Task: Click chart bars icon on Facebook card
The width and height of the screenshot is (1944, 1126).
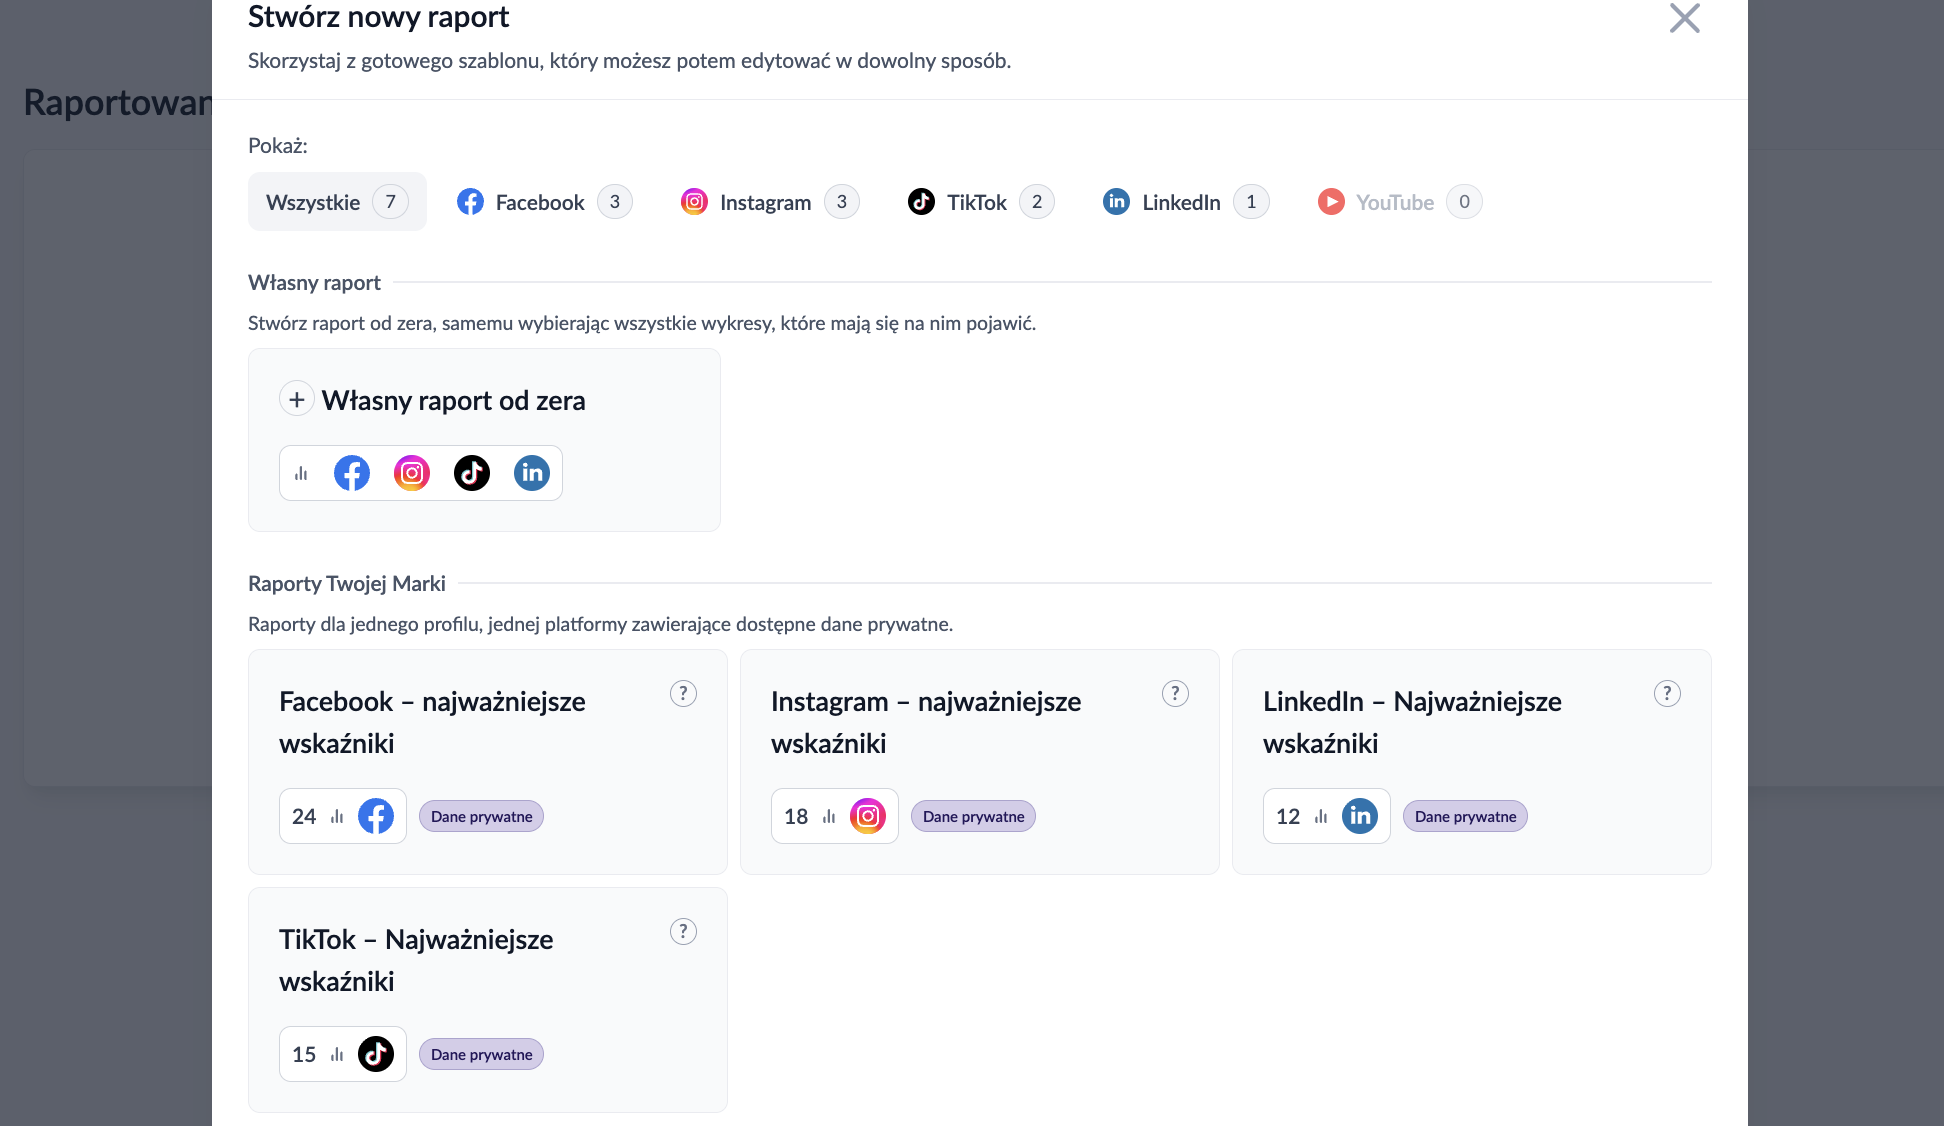Action: pos(337,816)
